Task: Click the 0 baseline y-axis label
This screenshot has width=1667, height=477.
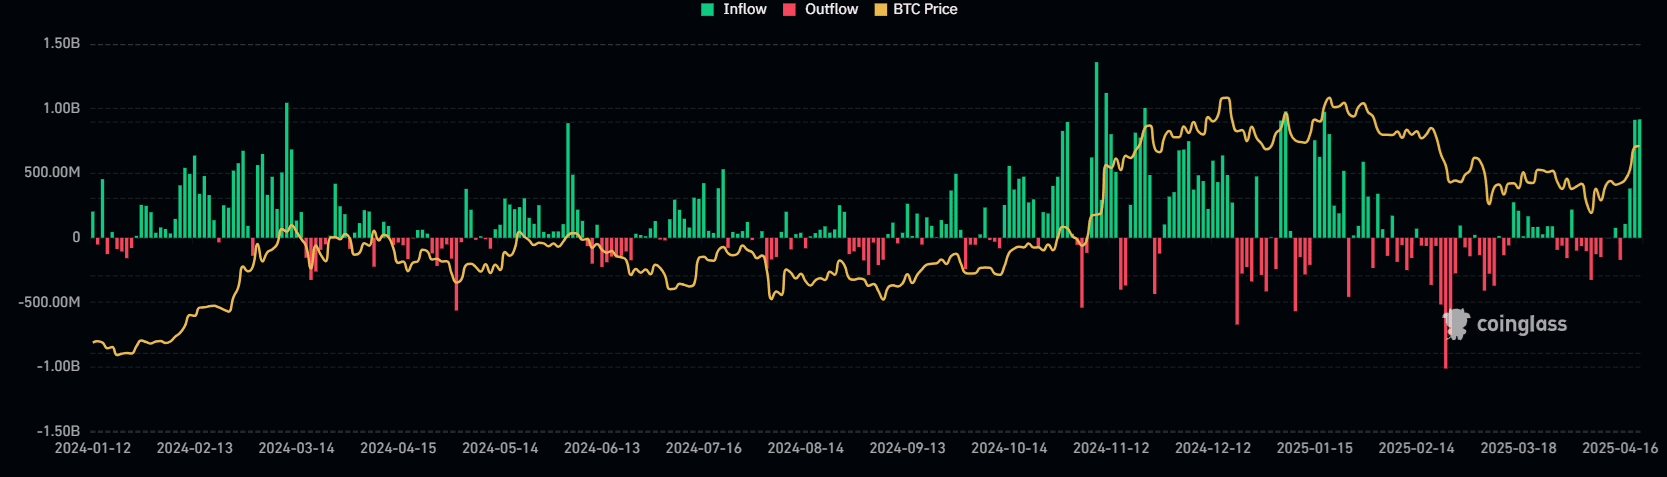Action: pyautogui.click(x=76, y=237)
